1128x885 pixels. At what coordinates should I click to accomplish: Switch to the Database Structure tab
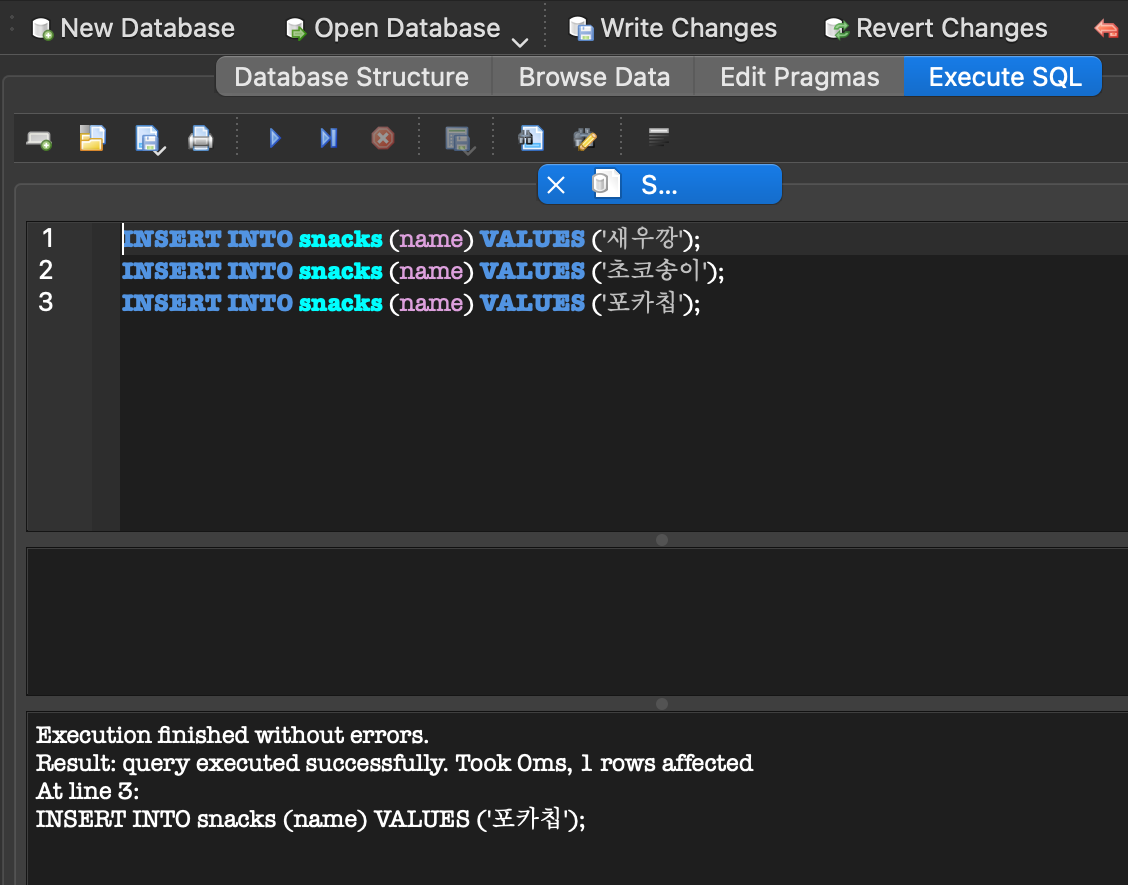point(352,77)
